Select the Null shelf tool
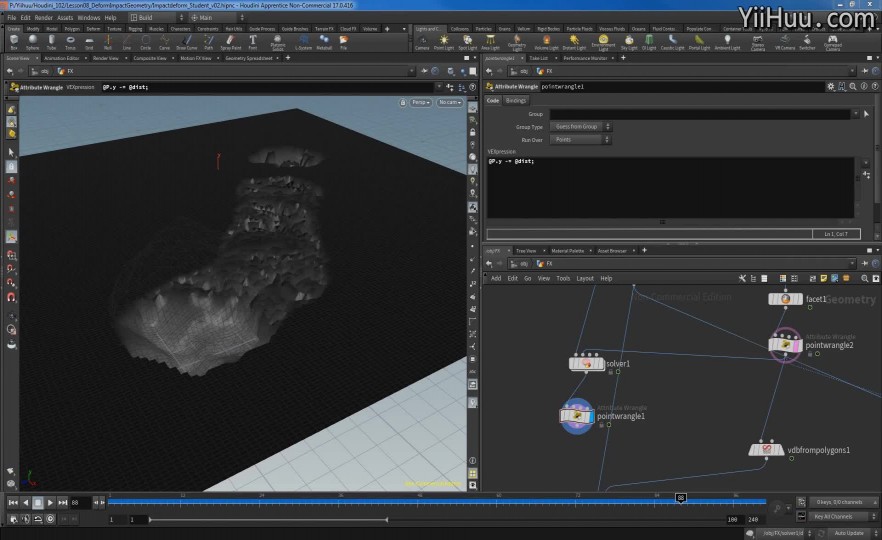This screenshot has height=540, width=882. [x=108, y=42]
